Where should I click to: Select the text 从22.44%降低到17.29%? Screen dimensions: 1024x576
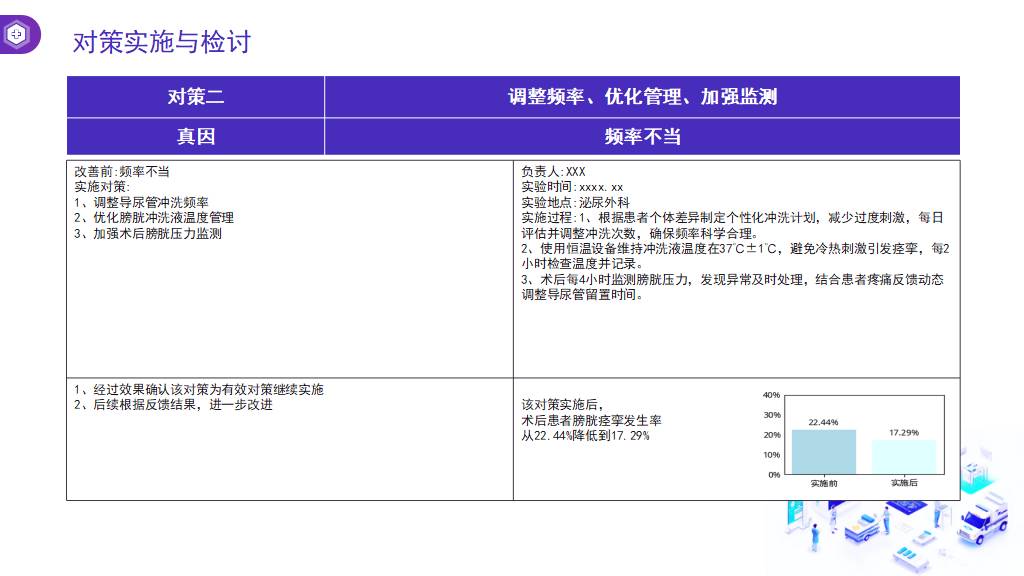585,436
